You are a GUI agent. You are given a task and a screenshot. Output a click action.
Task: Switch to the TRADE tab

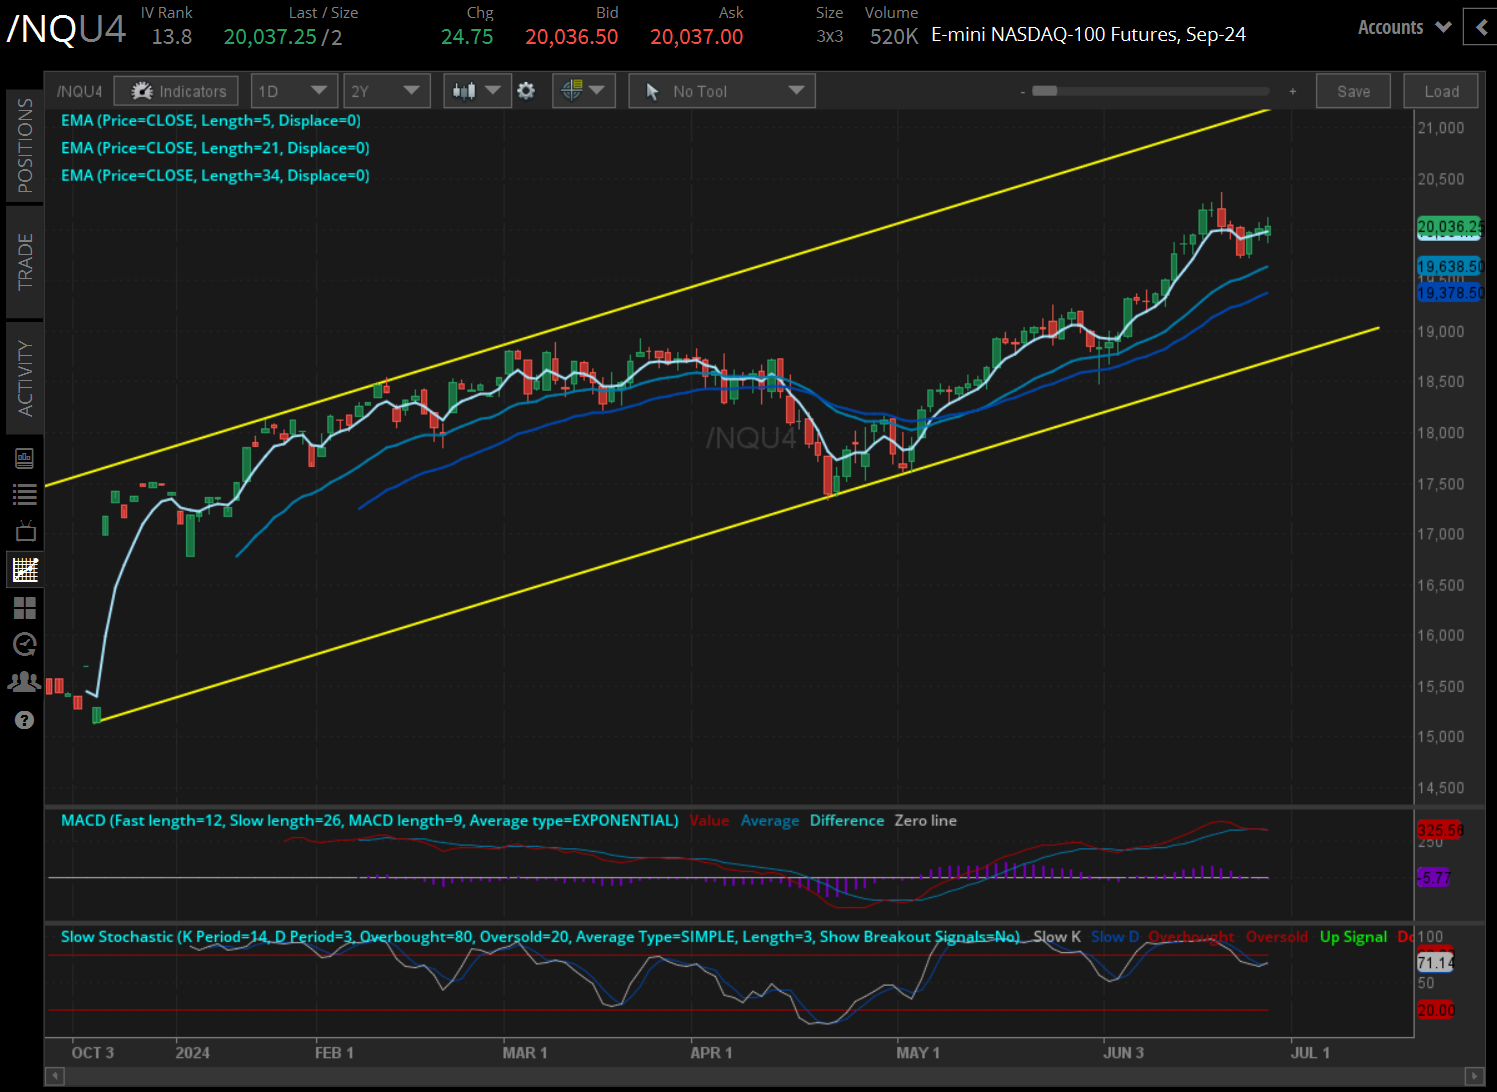[x=25, y=262]
